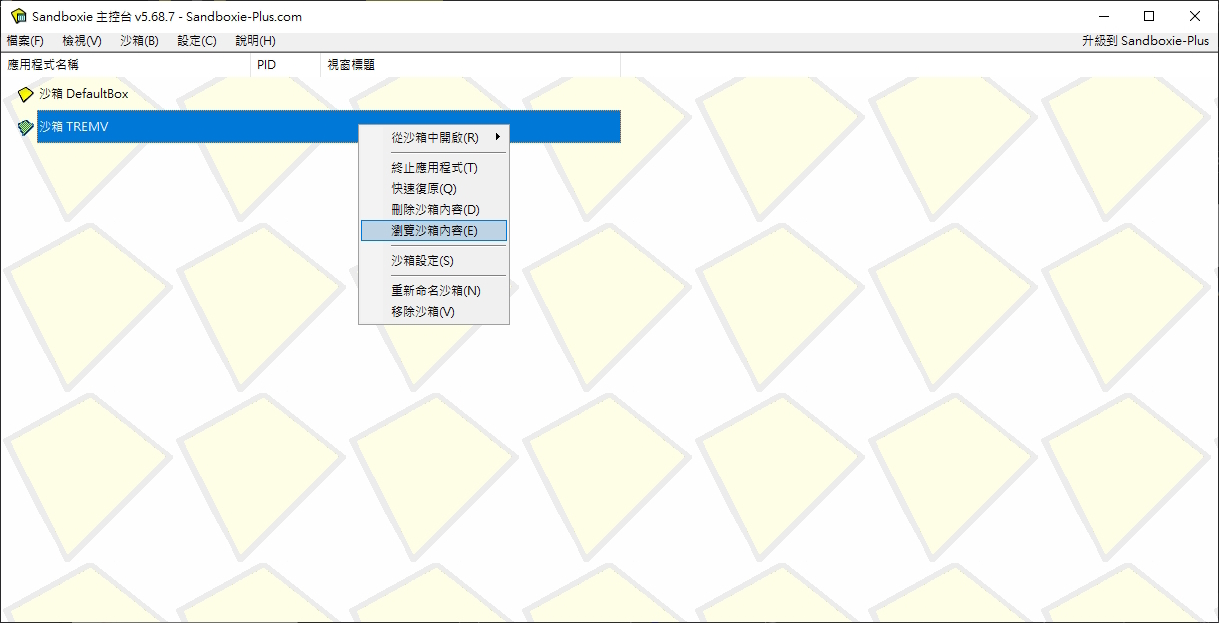Close the Sandboxie window

1195,16
